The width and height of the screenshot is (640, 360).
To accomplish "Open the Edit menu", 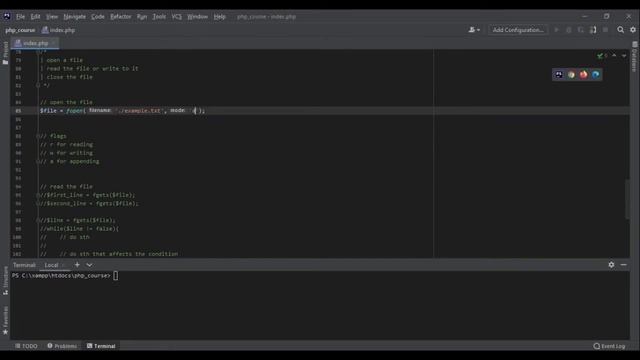I will coord(36,17).
